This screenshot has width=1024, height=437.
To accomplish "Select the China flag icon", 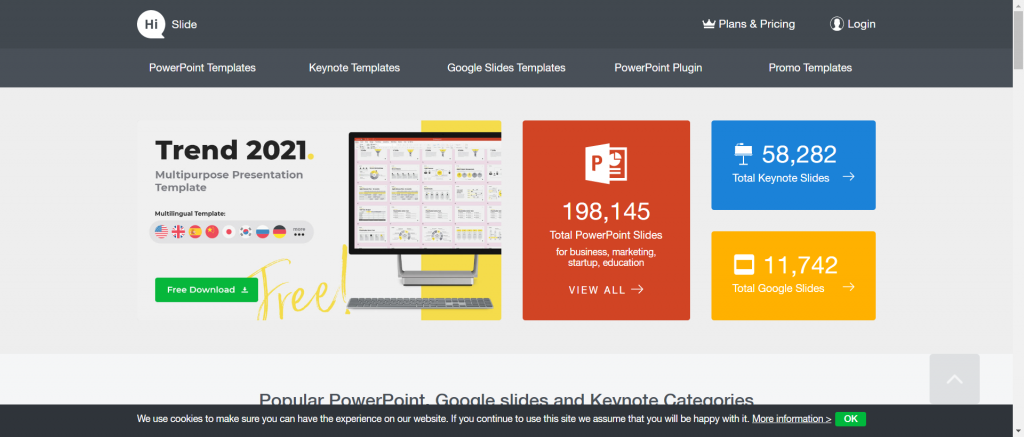I will (212, 231).
